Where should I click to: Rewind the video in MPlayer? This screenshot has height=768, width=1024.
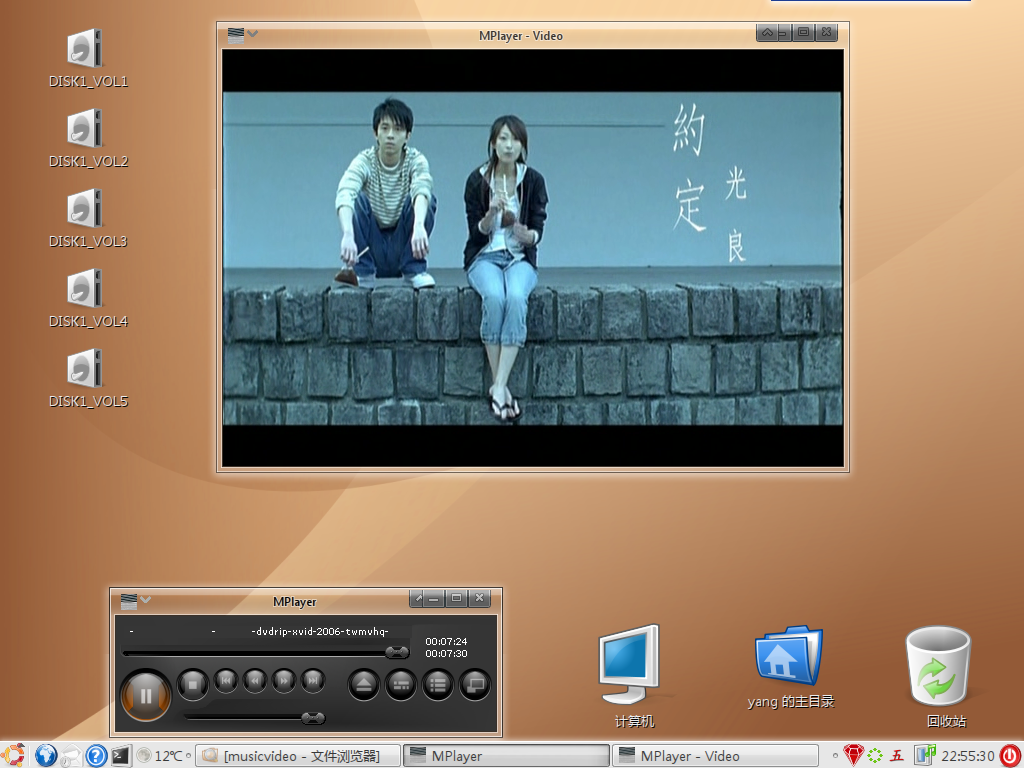(x=255, y=680)
